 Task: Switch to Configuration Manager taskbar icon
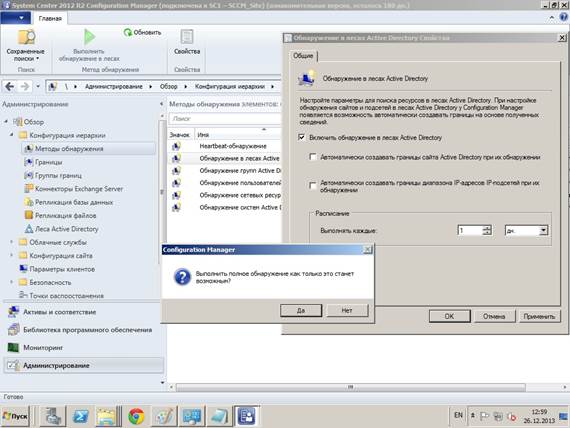[247, 416]
